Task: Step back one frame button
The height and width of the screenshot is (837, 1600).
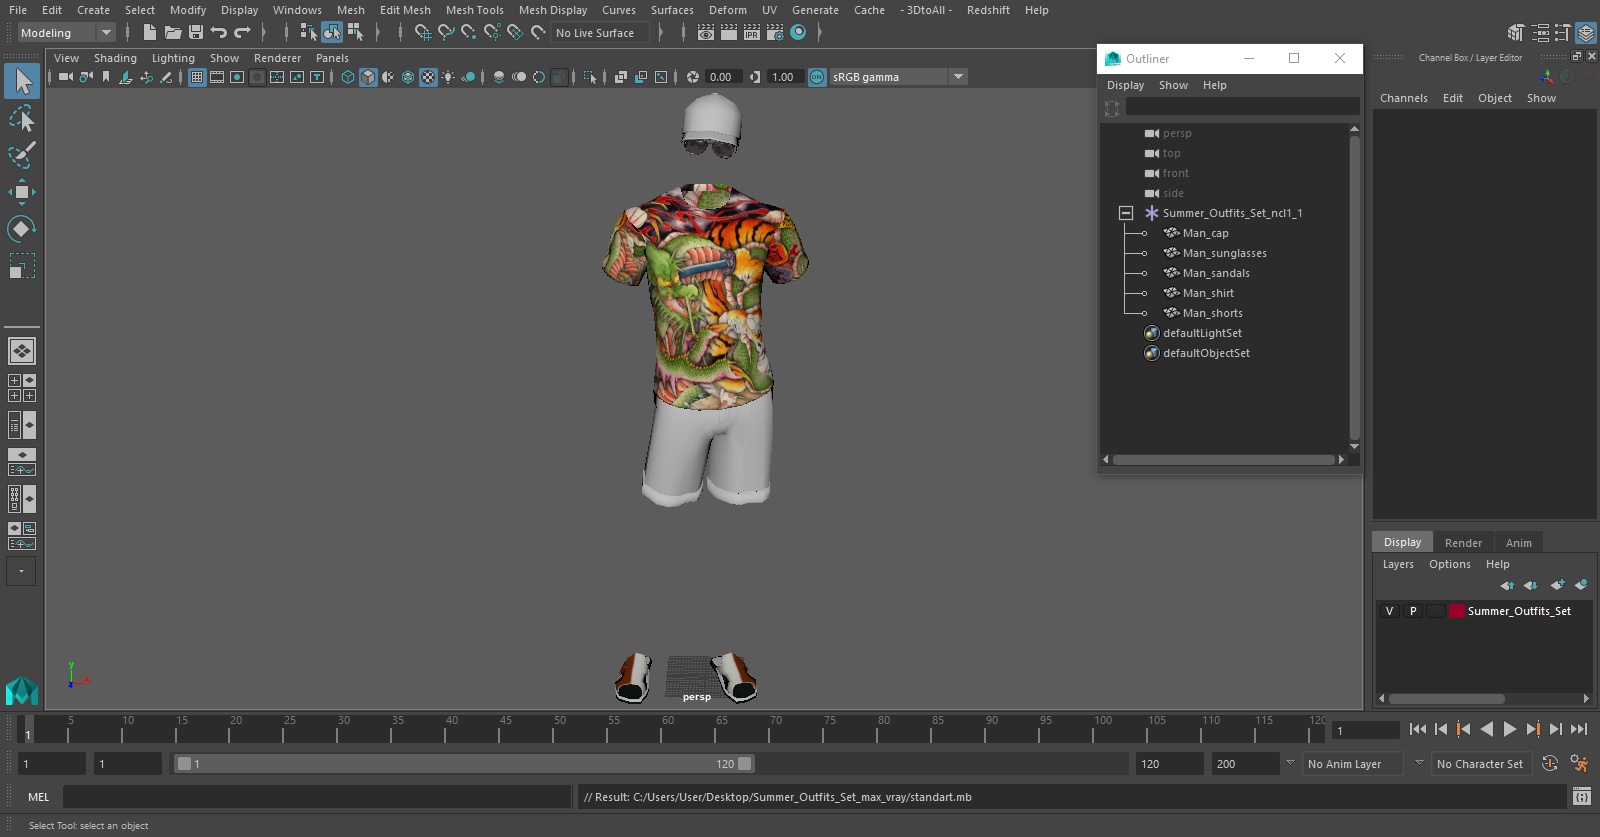Action: (x=1441, y=730)
